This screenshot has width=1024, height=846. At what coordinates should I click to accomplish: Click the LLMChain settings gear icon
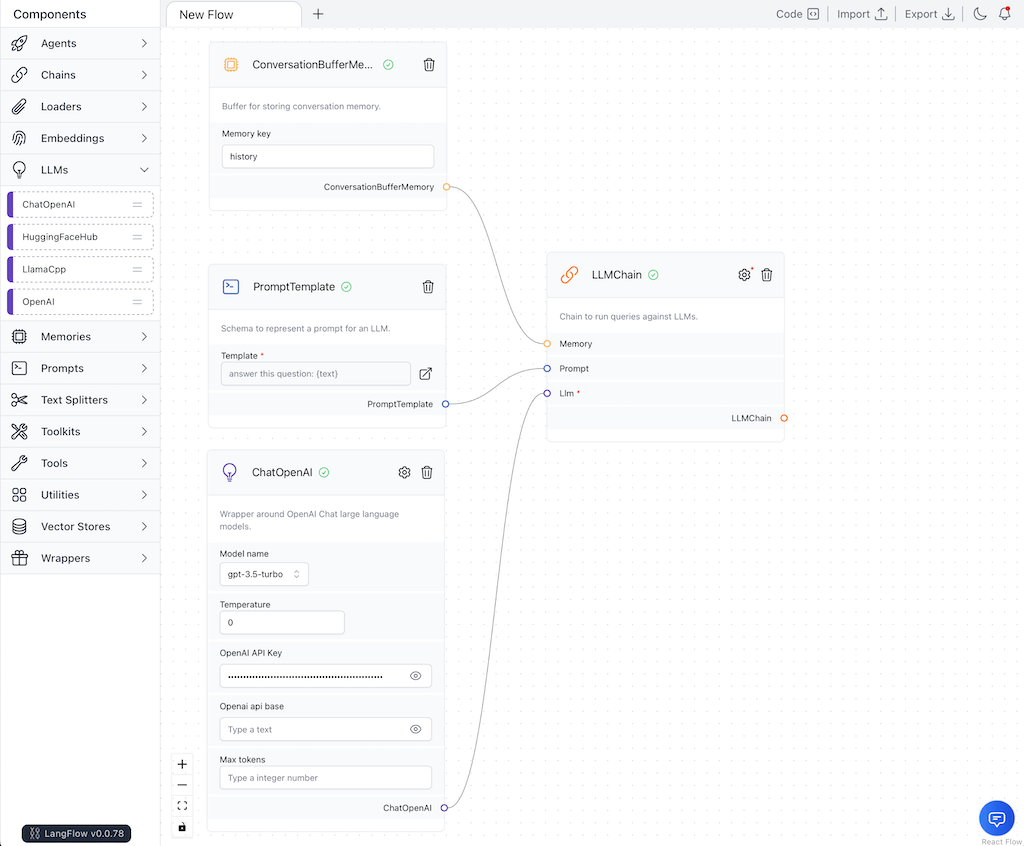(744, 275)
